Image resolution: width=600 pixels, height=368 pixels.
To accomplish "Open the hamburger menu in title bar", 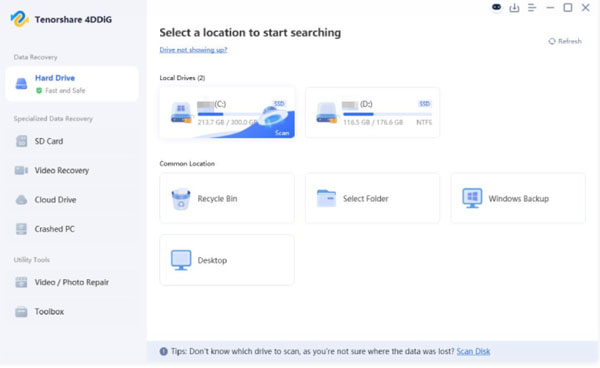I will pyautogui.click(x=532, y=8).
